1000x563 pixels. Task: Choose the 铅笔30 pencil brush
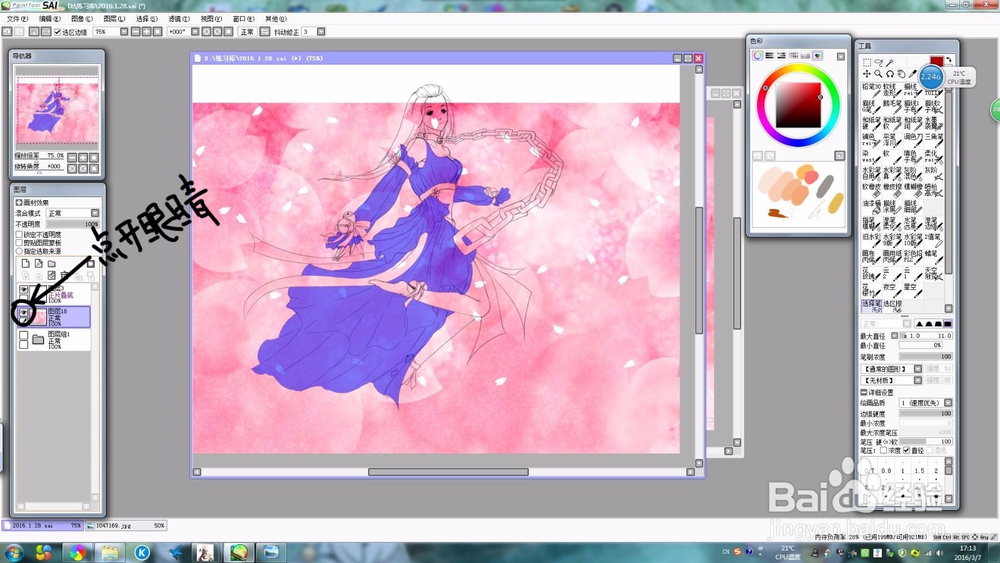[871, 91]
